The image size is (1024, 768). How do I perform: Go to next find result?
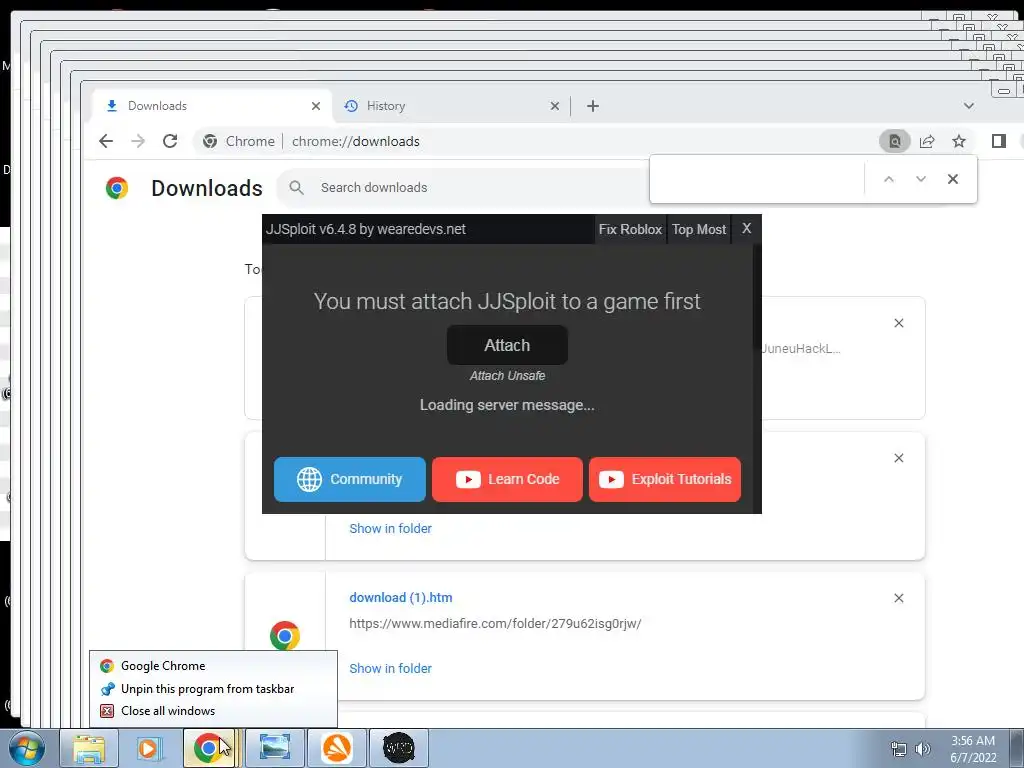coord(921,179)
